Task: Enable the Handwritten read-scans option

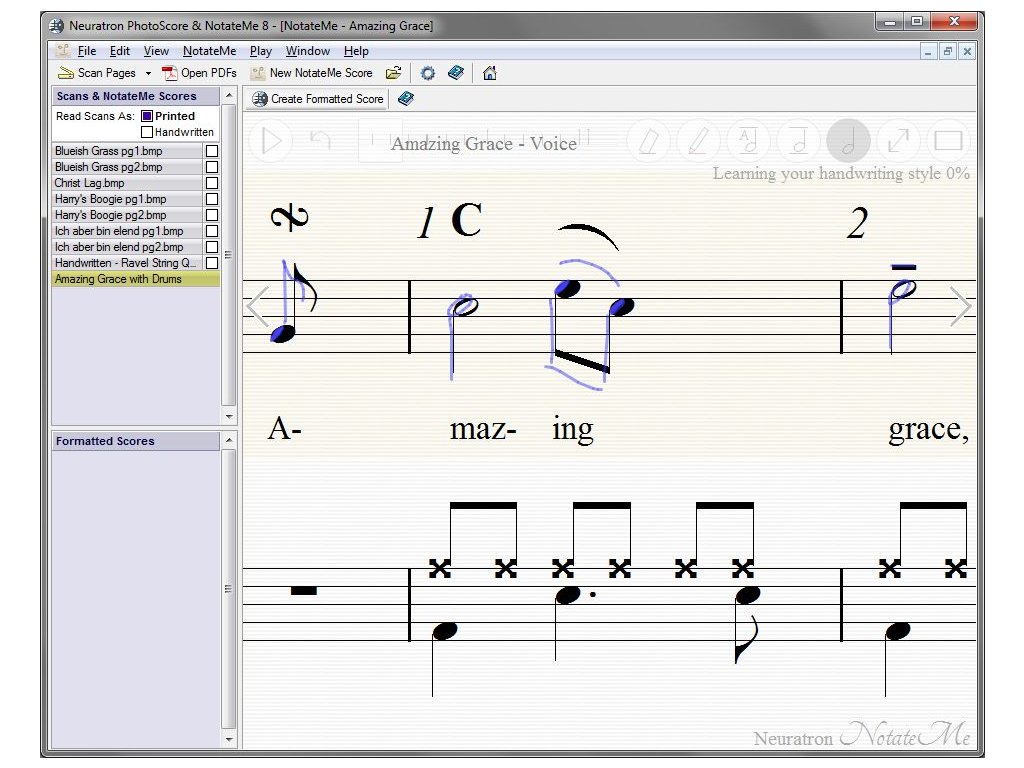Action: [x=147, y=132]
